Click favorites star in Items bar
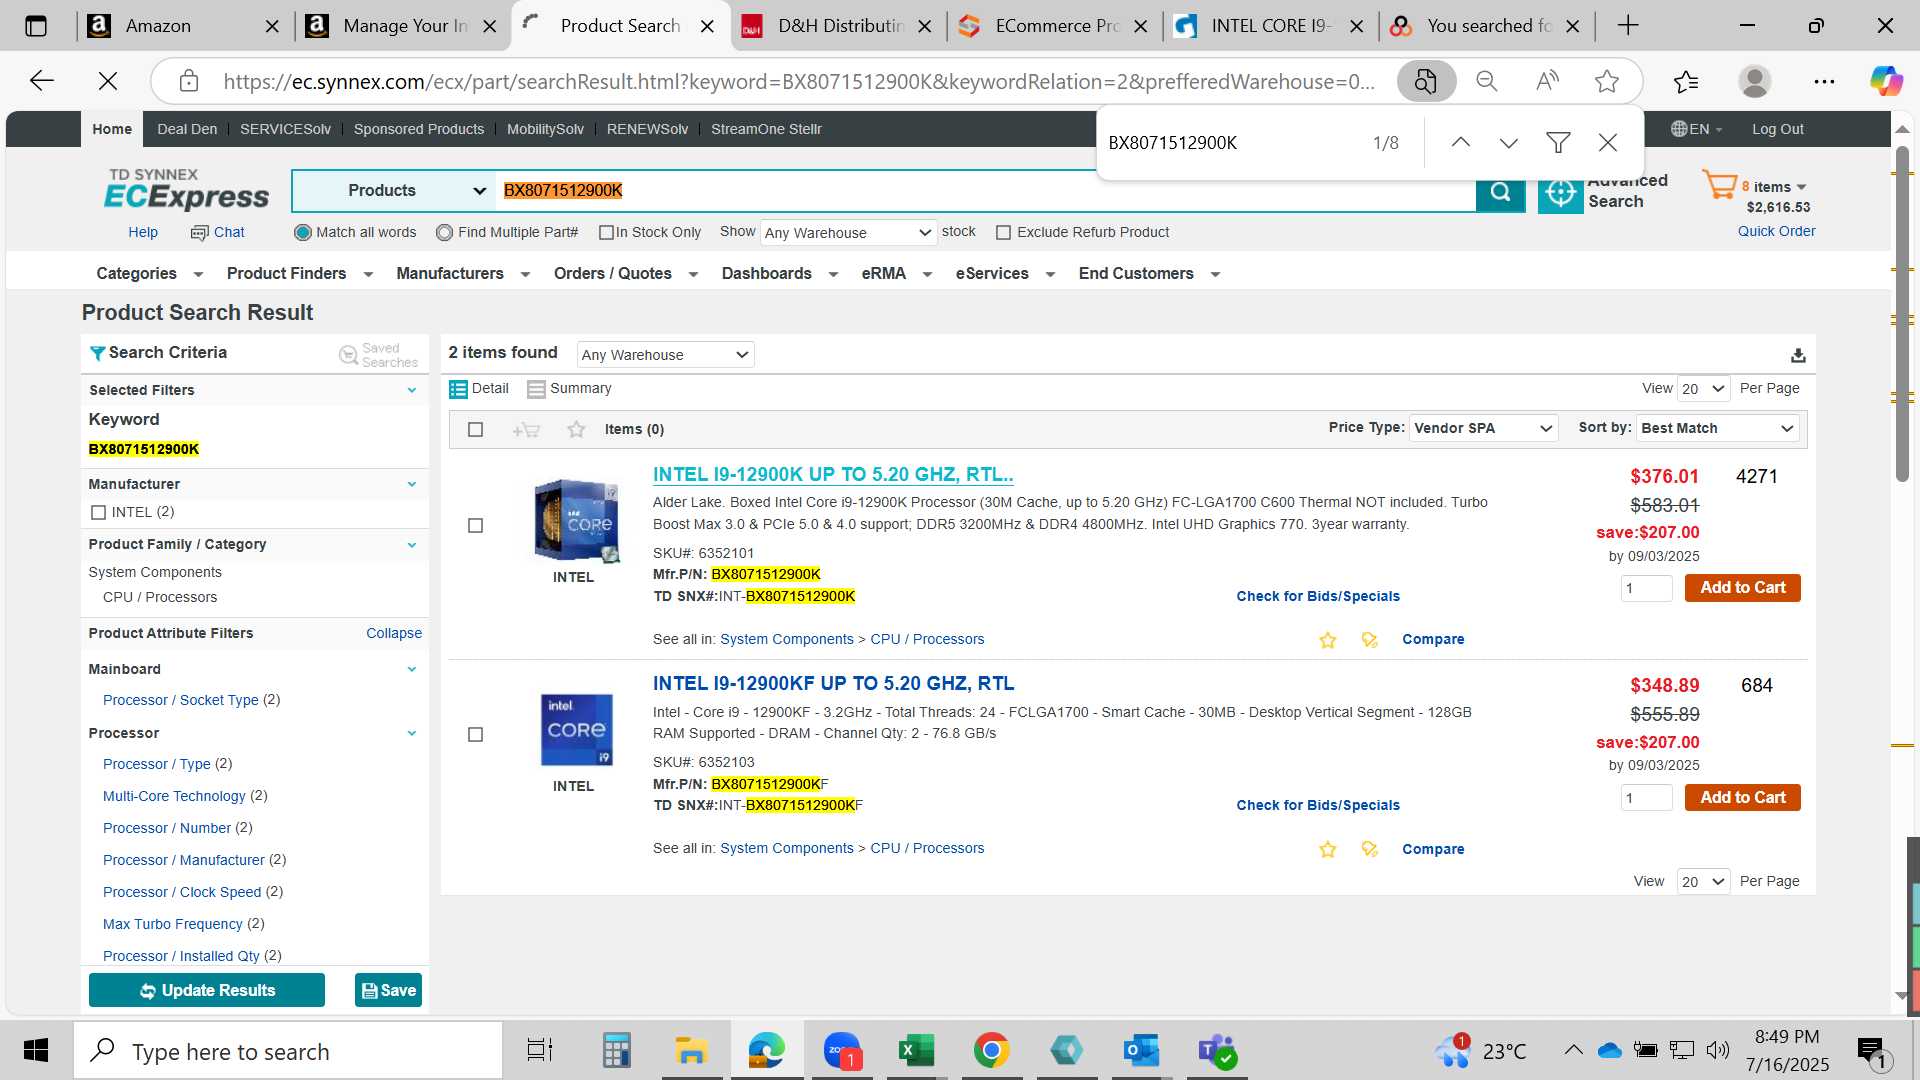The width and height of the screenshot is (1920, 1080). coord(576,429)
